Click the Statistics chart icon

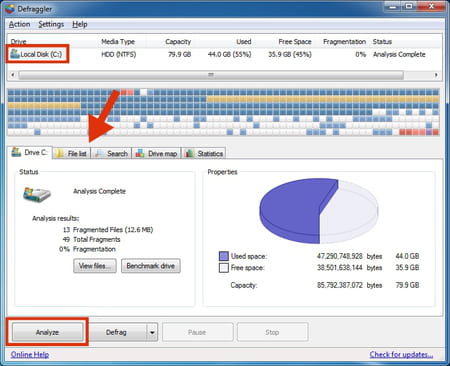click(x=189, y=153)
